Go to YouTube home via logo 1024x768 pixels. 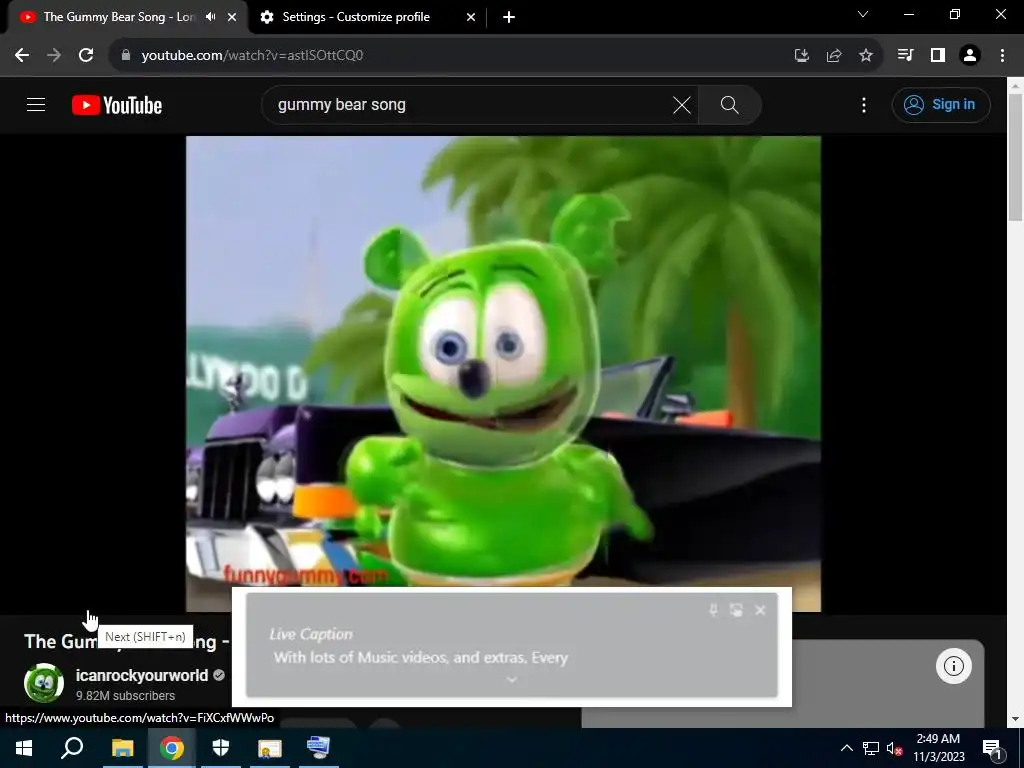click(117, 105)
